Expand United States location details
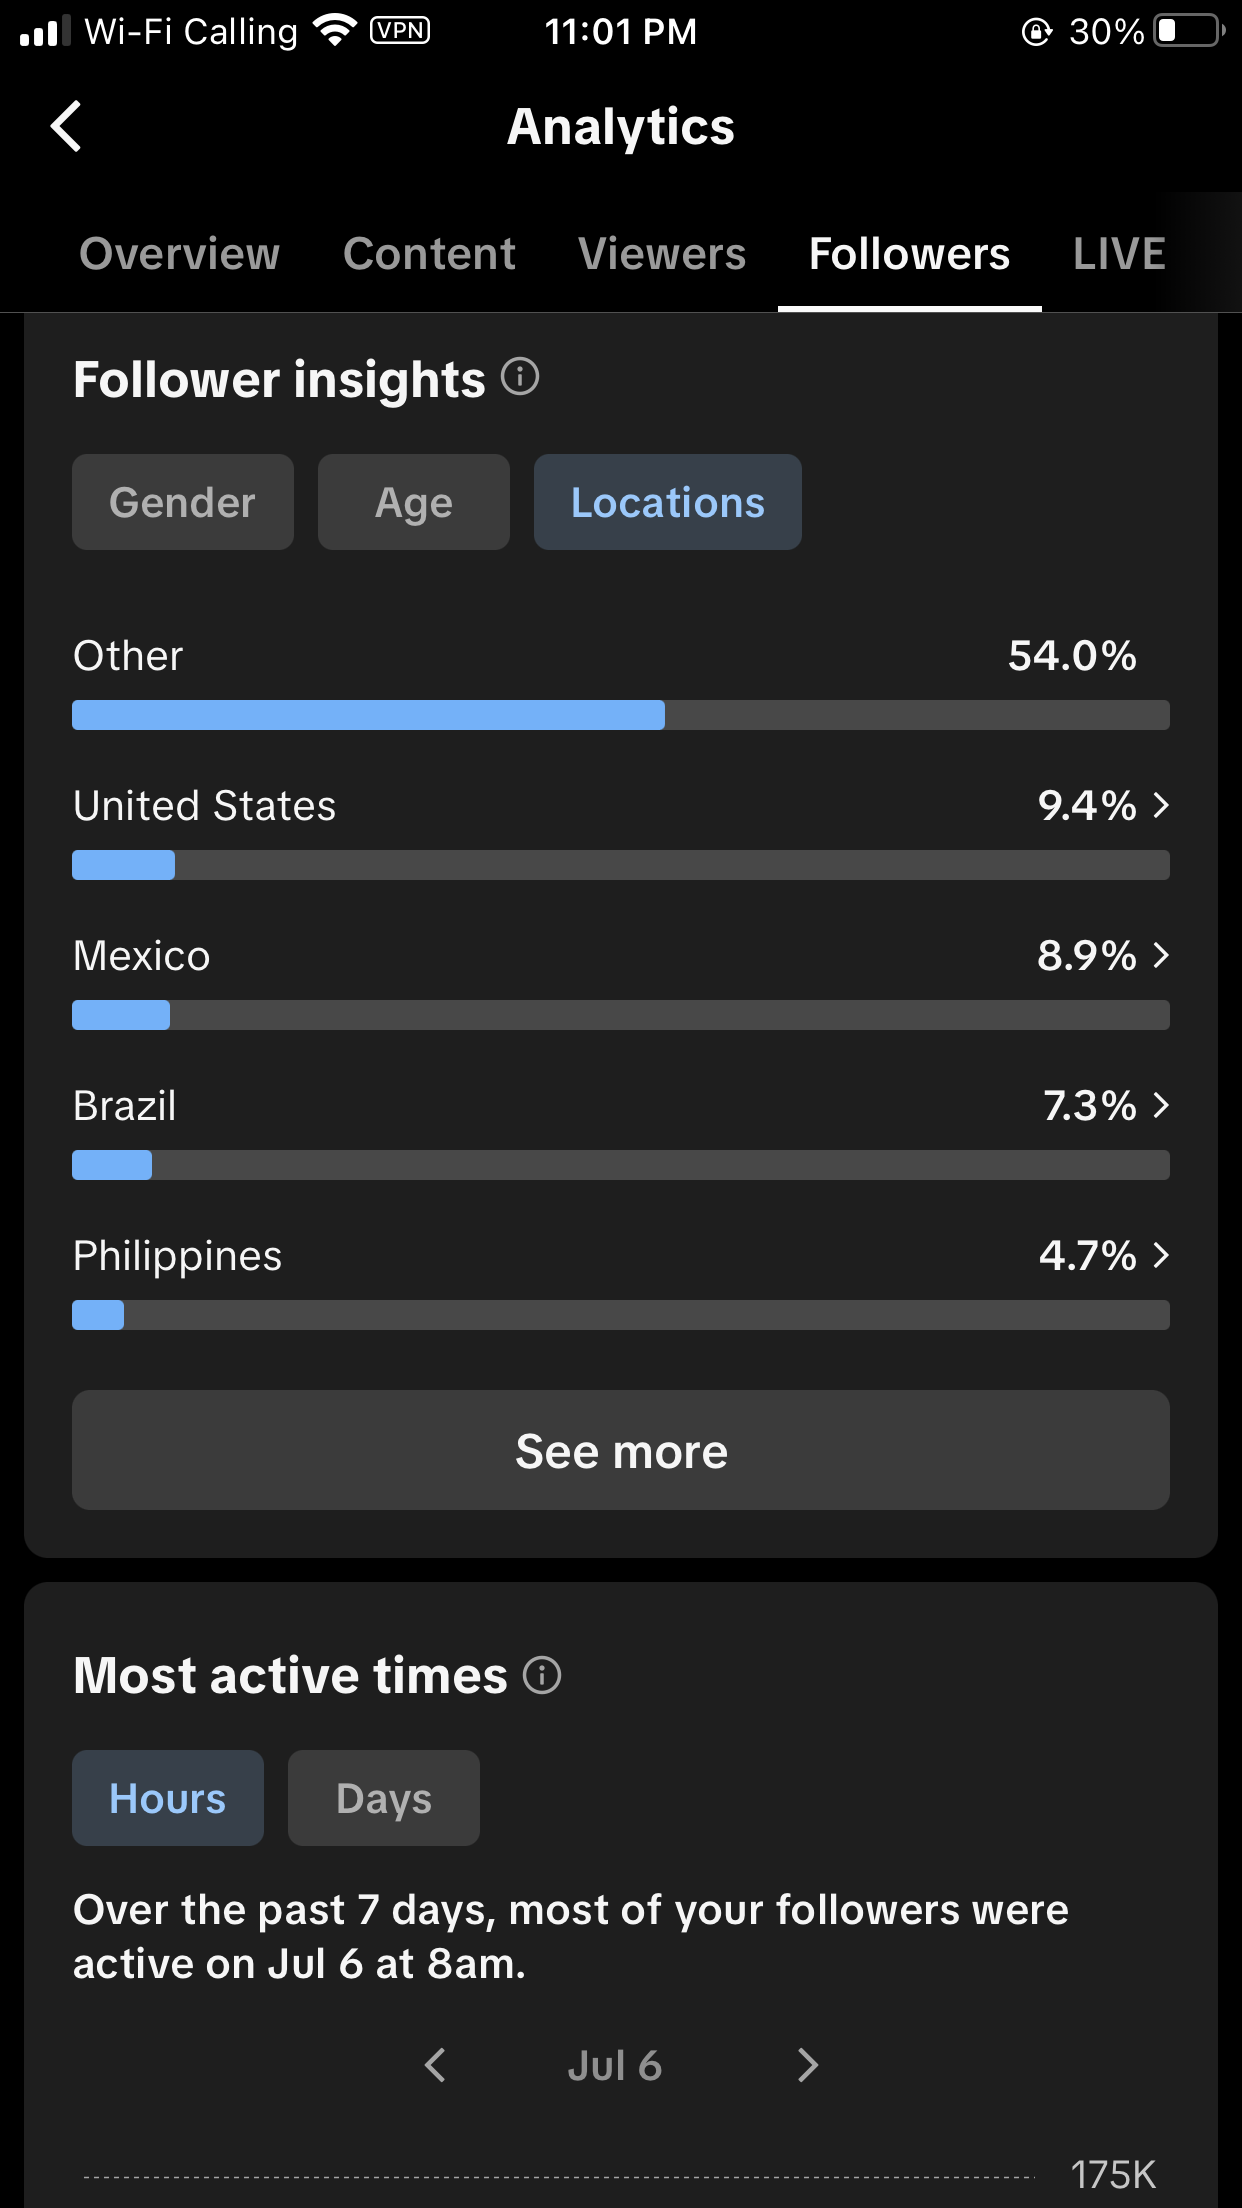Viewport: 1242px width, 2208px height. (1161, 805)
